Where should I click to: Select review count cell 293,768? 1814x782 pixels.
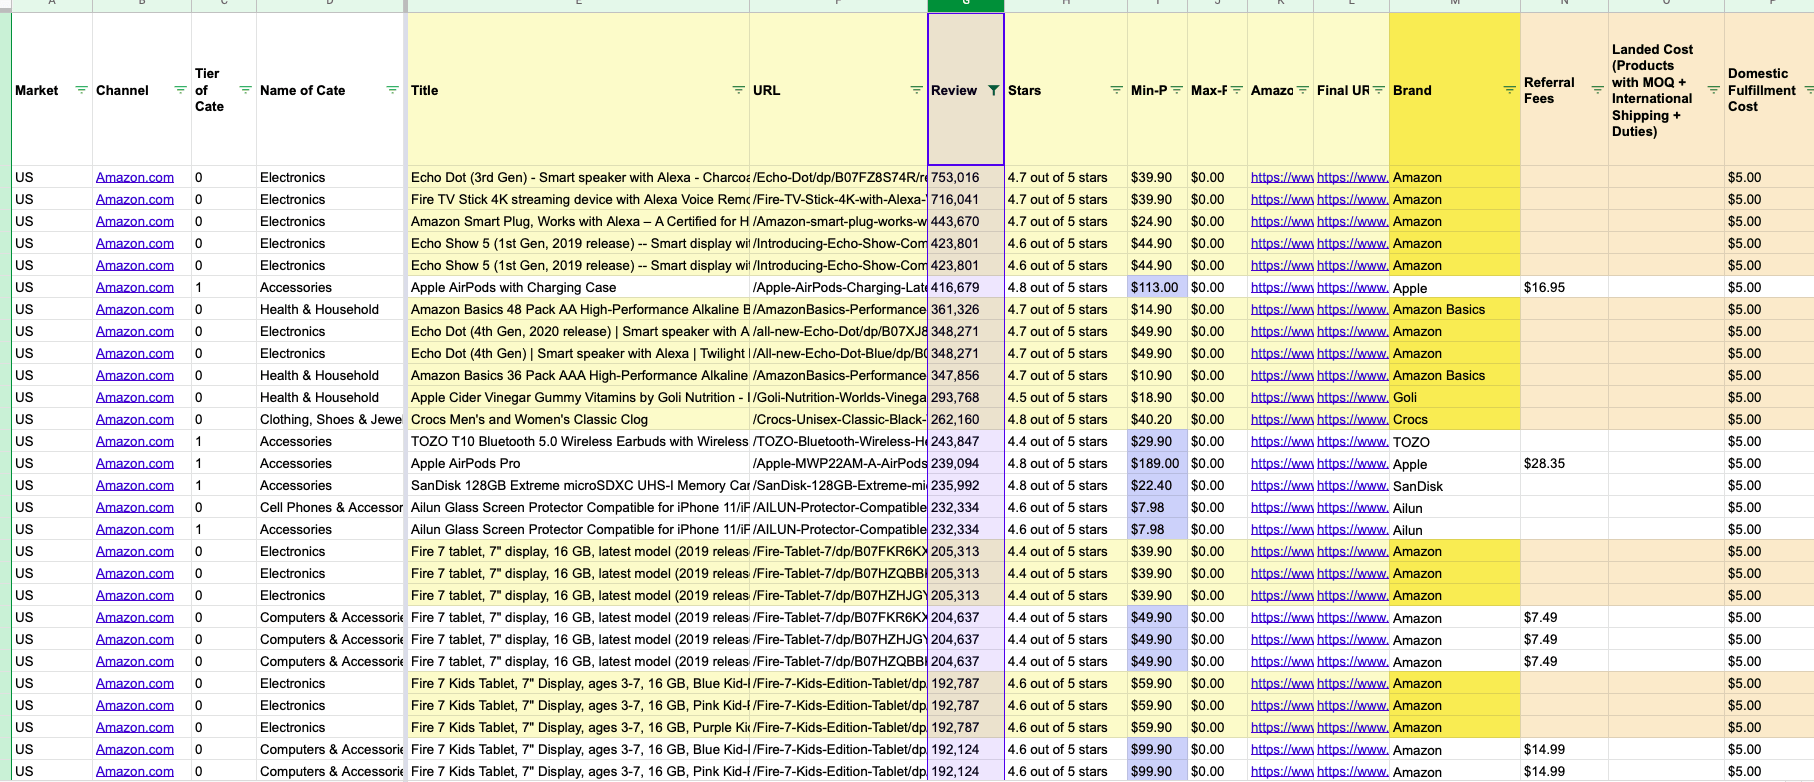tap(966, 398)
